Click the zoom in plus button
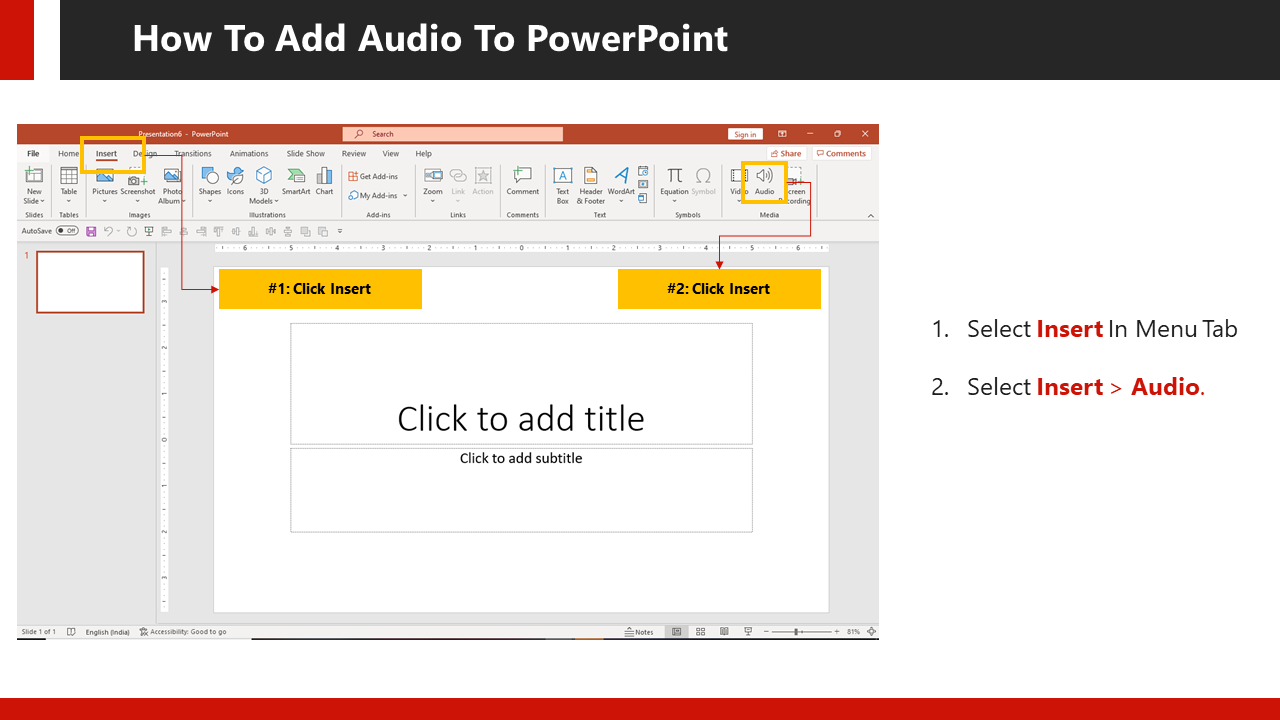This screenshot has width=1280, height=720. [x=837, y=632]
